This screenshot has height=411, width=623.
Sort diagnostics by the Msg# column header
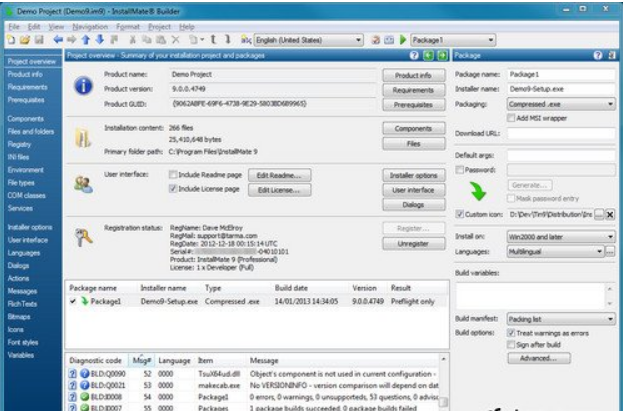(141, 361)
